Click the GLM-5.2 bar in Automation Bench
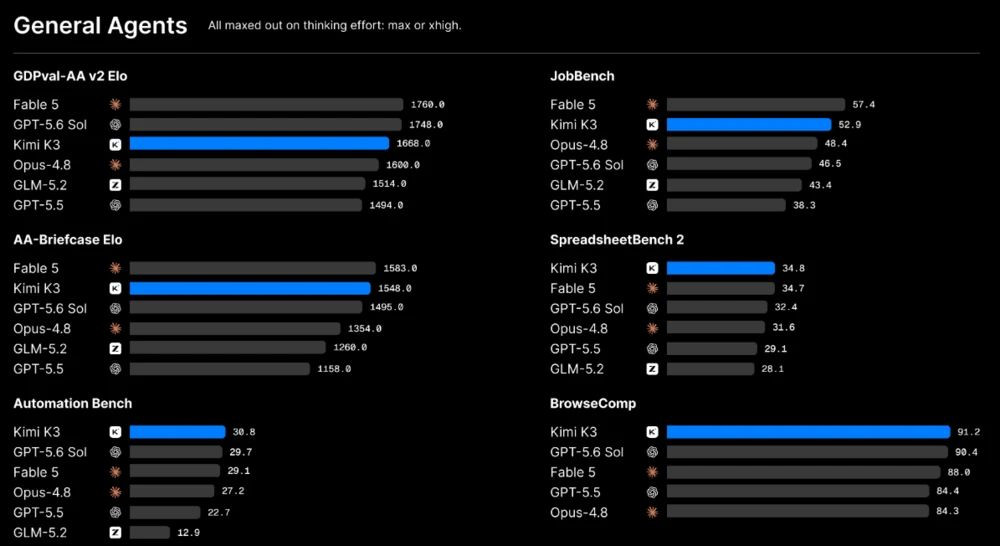The width and height of the screenshot is (1000, 546). [x=150, y=532]
